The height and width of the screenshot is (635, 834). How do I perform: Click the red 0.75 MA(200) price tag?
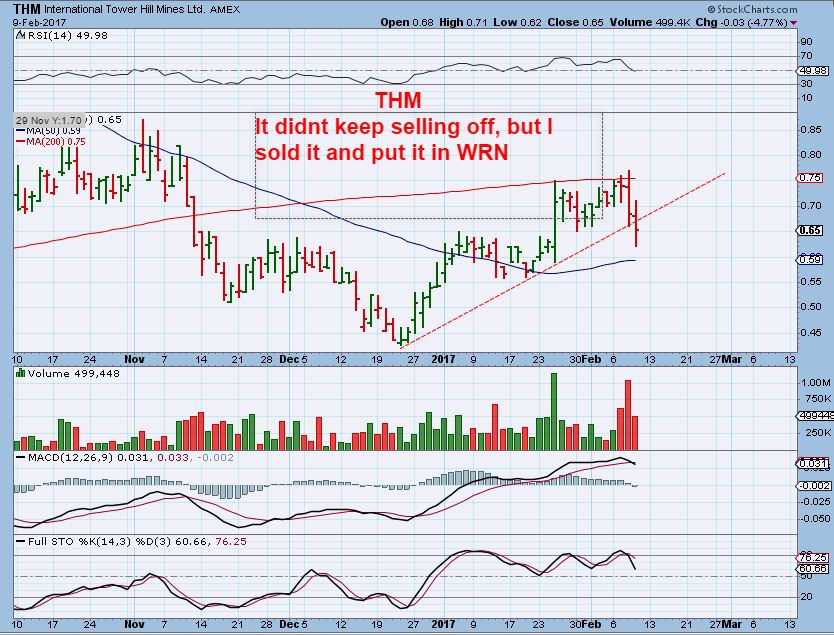[x=810, y=178]
